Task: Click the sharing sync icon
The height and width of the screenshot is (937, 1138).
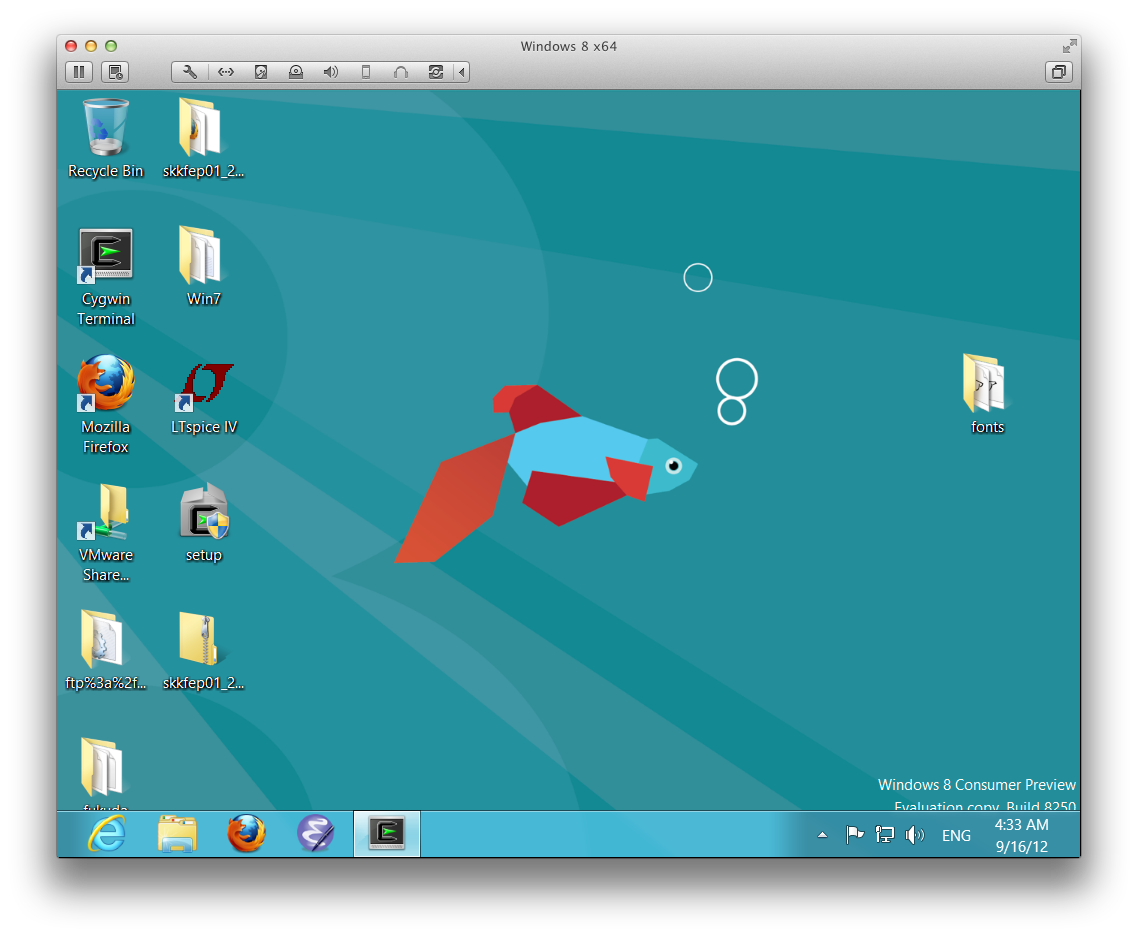Action: click(x=435, y=72)
